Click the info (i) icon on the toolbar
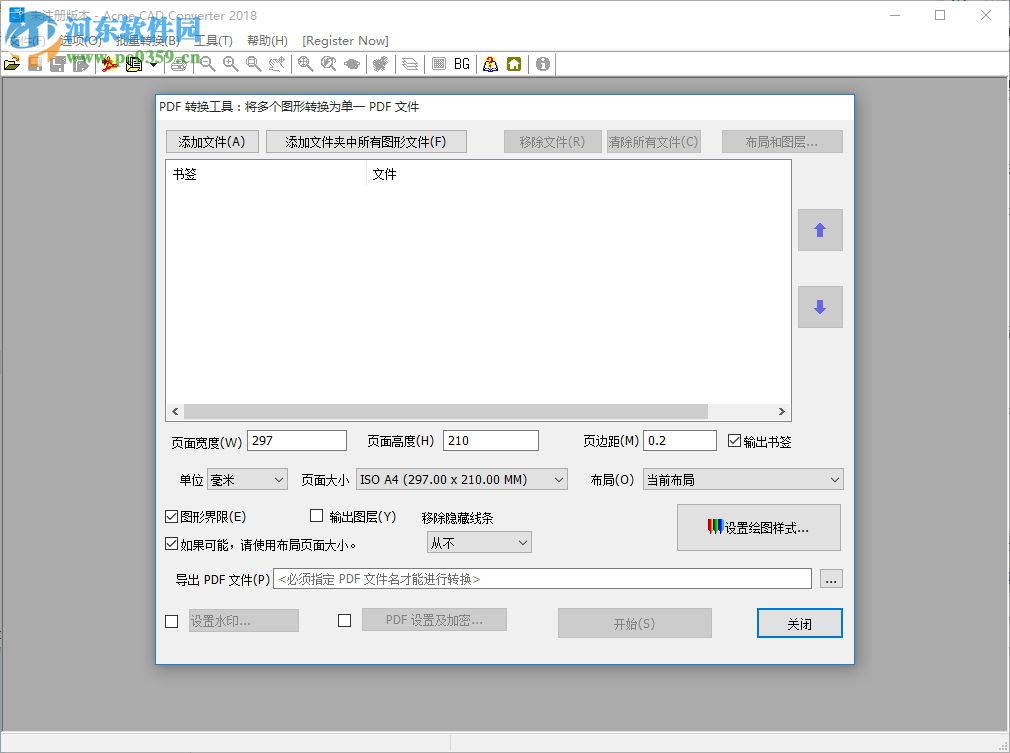 542,63
